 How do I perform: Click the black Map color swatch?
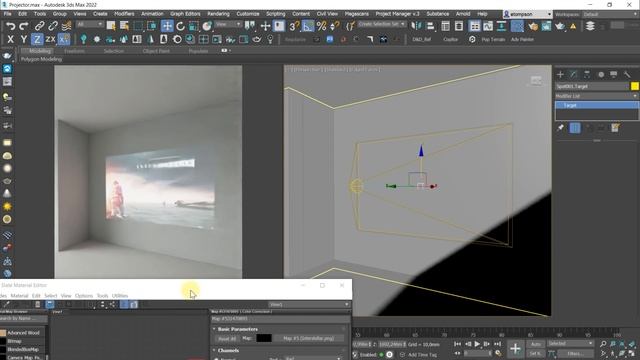coord(264,338)
